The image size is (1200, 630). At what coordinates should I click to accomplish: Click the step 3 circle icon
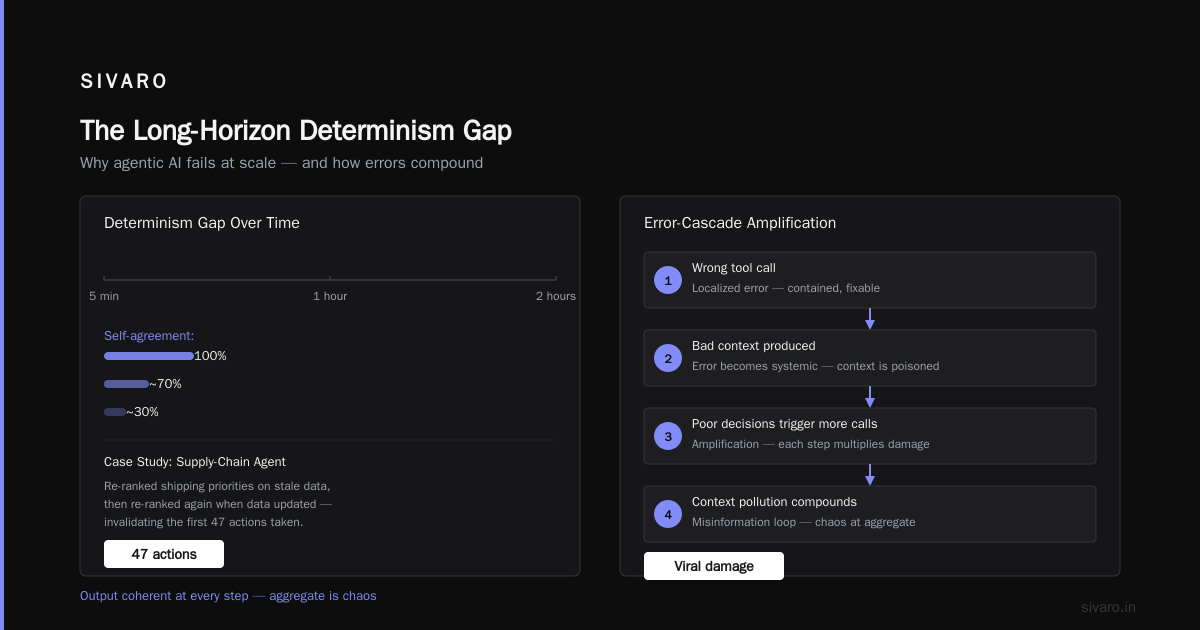[x=668, y=436]
